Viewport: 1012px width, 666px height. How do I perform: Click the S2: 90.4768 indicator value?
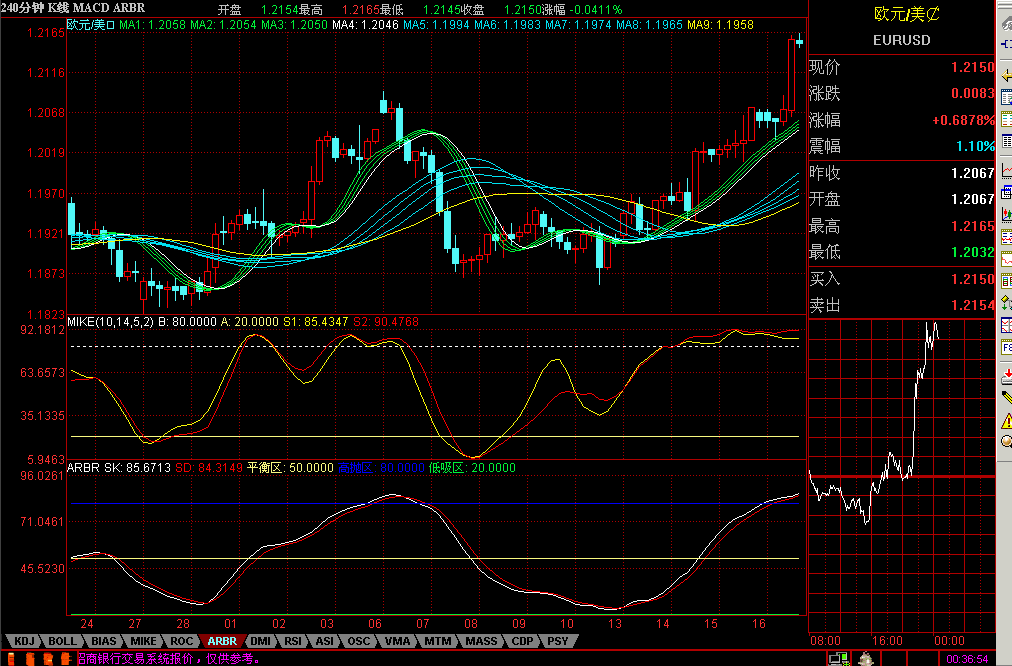click(x=386, y=321)
